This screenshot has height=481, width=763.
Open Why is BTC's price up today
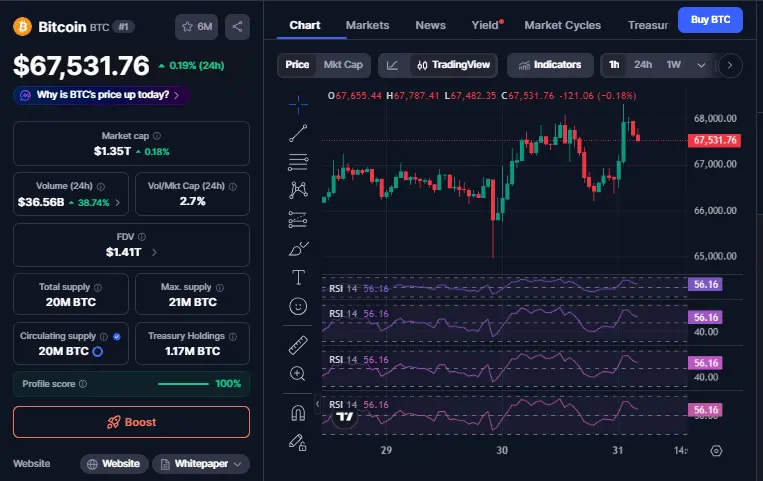101,95
